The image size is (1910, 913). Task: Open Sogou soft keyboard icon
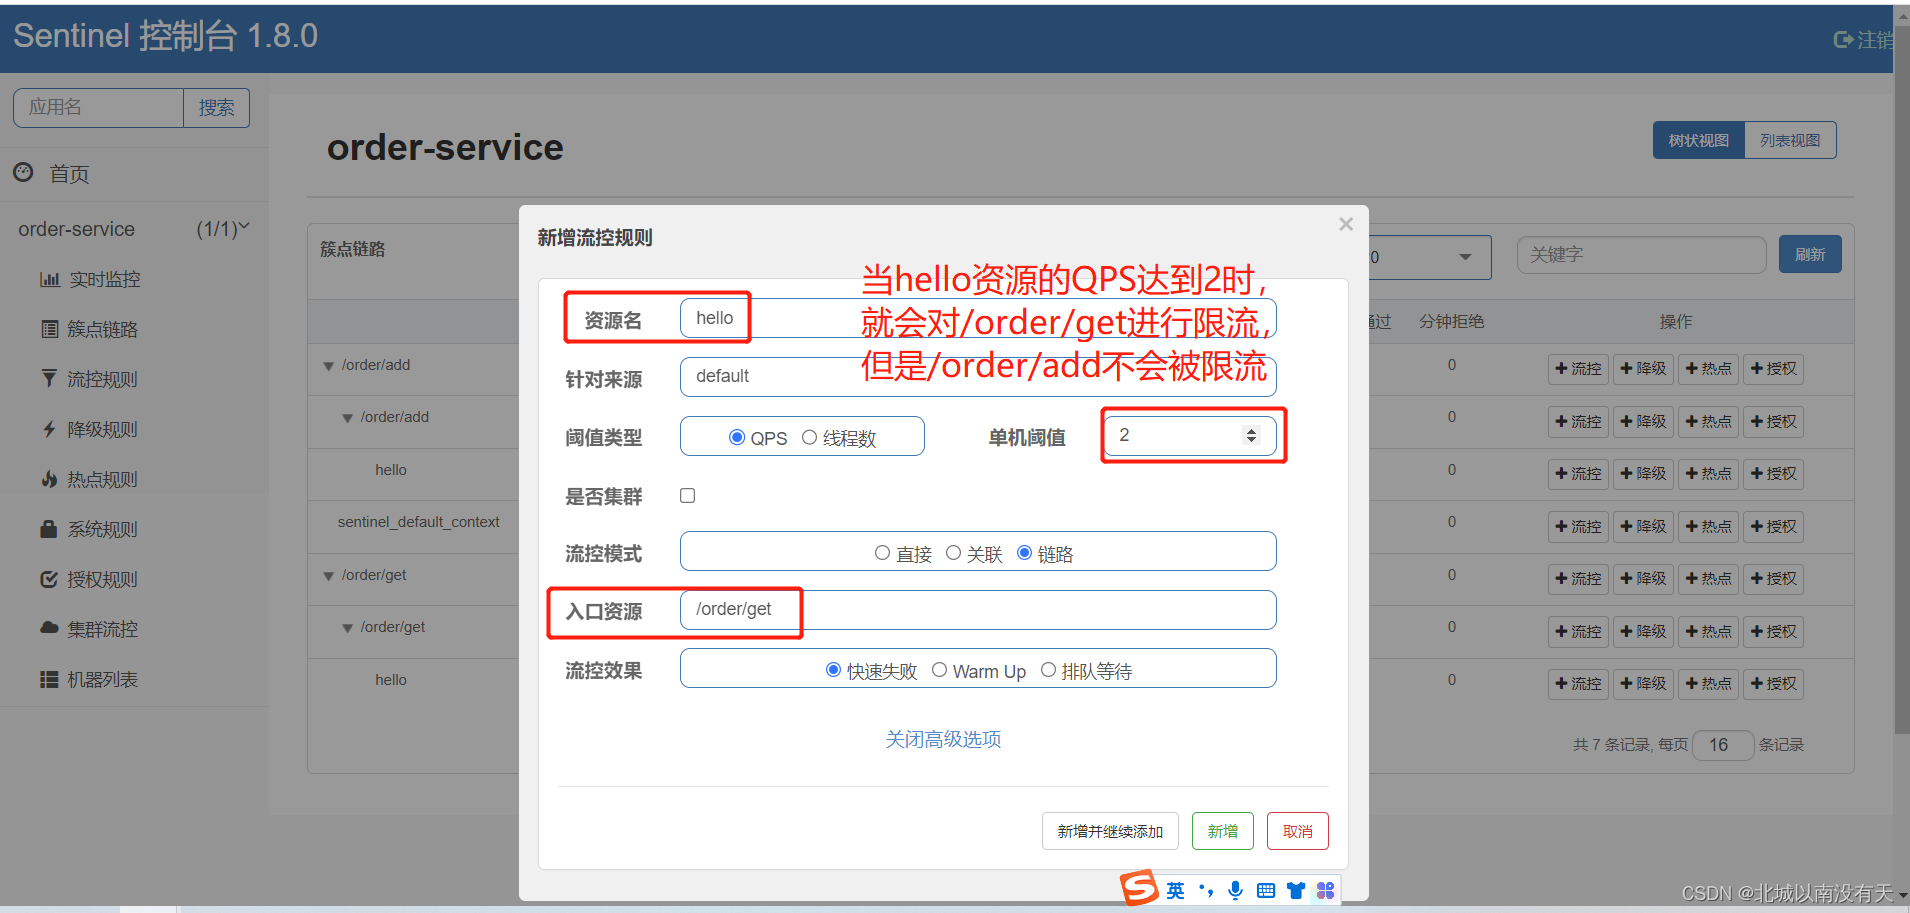coord(1266,890)
